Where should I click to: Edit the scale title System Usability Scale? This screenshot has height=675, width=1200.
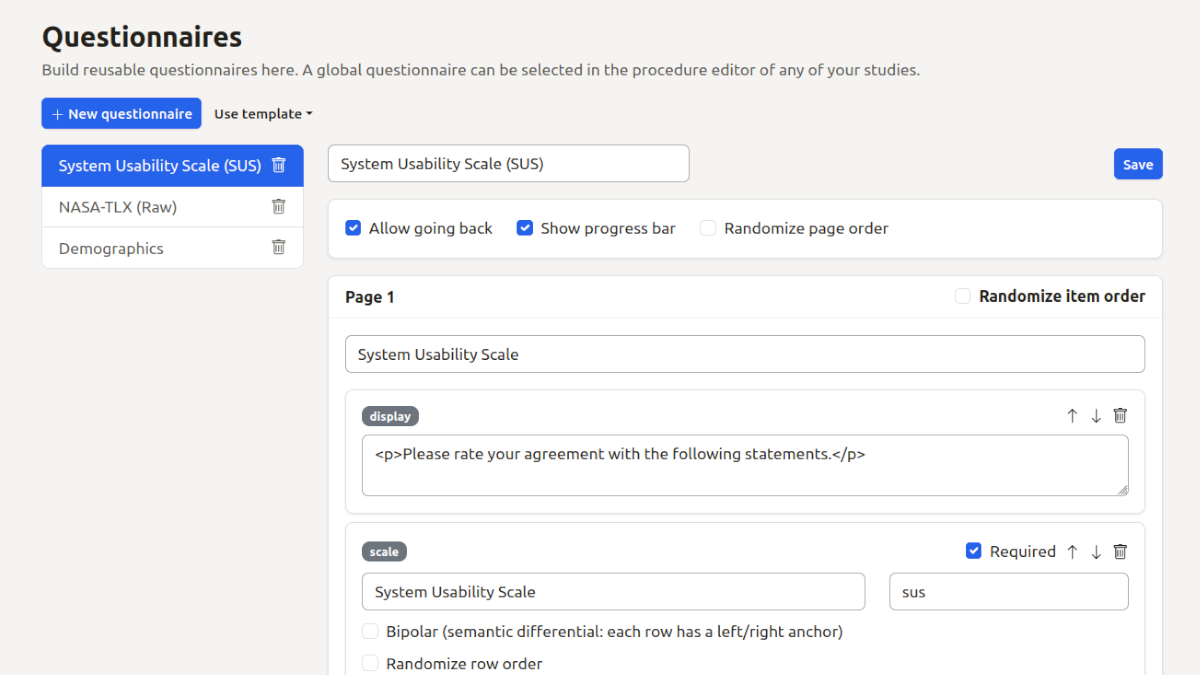click(613, 592)
